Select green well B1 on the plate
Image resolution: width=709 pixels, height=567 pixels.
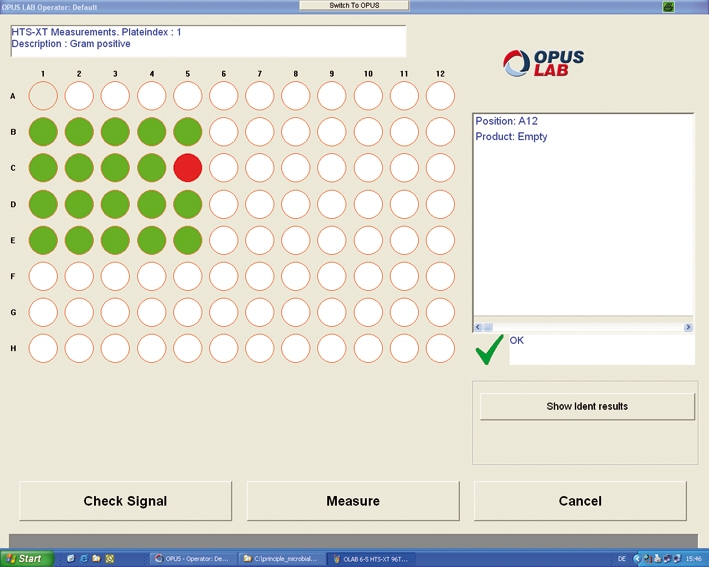click(x=43, y=132)
